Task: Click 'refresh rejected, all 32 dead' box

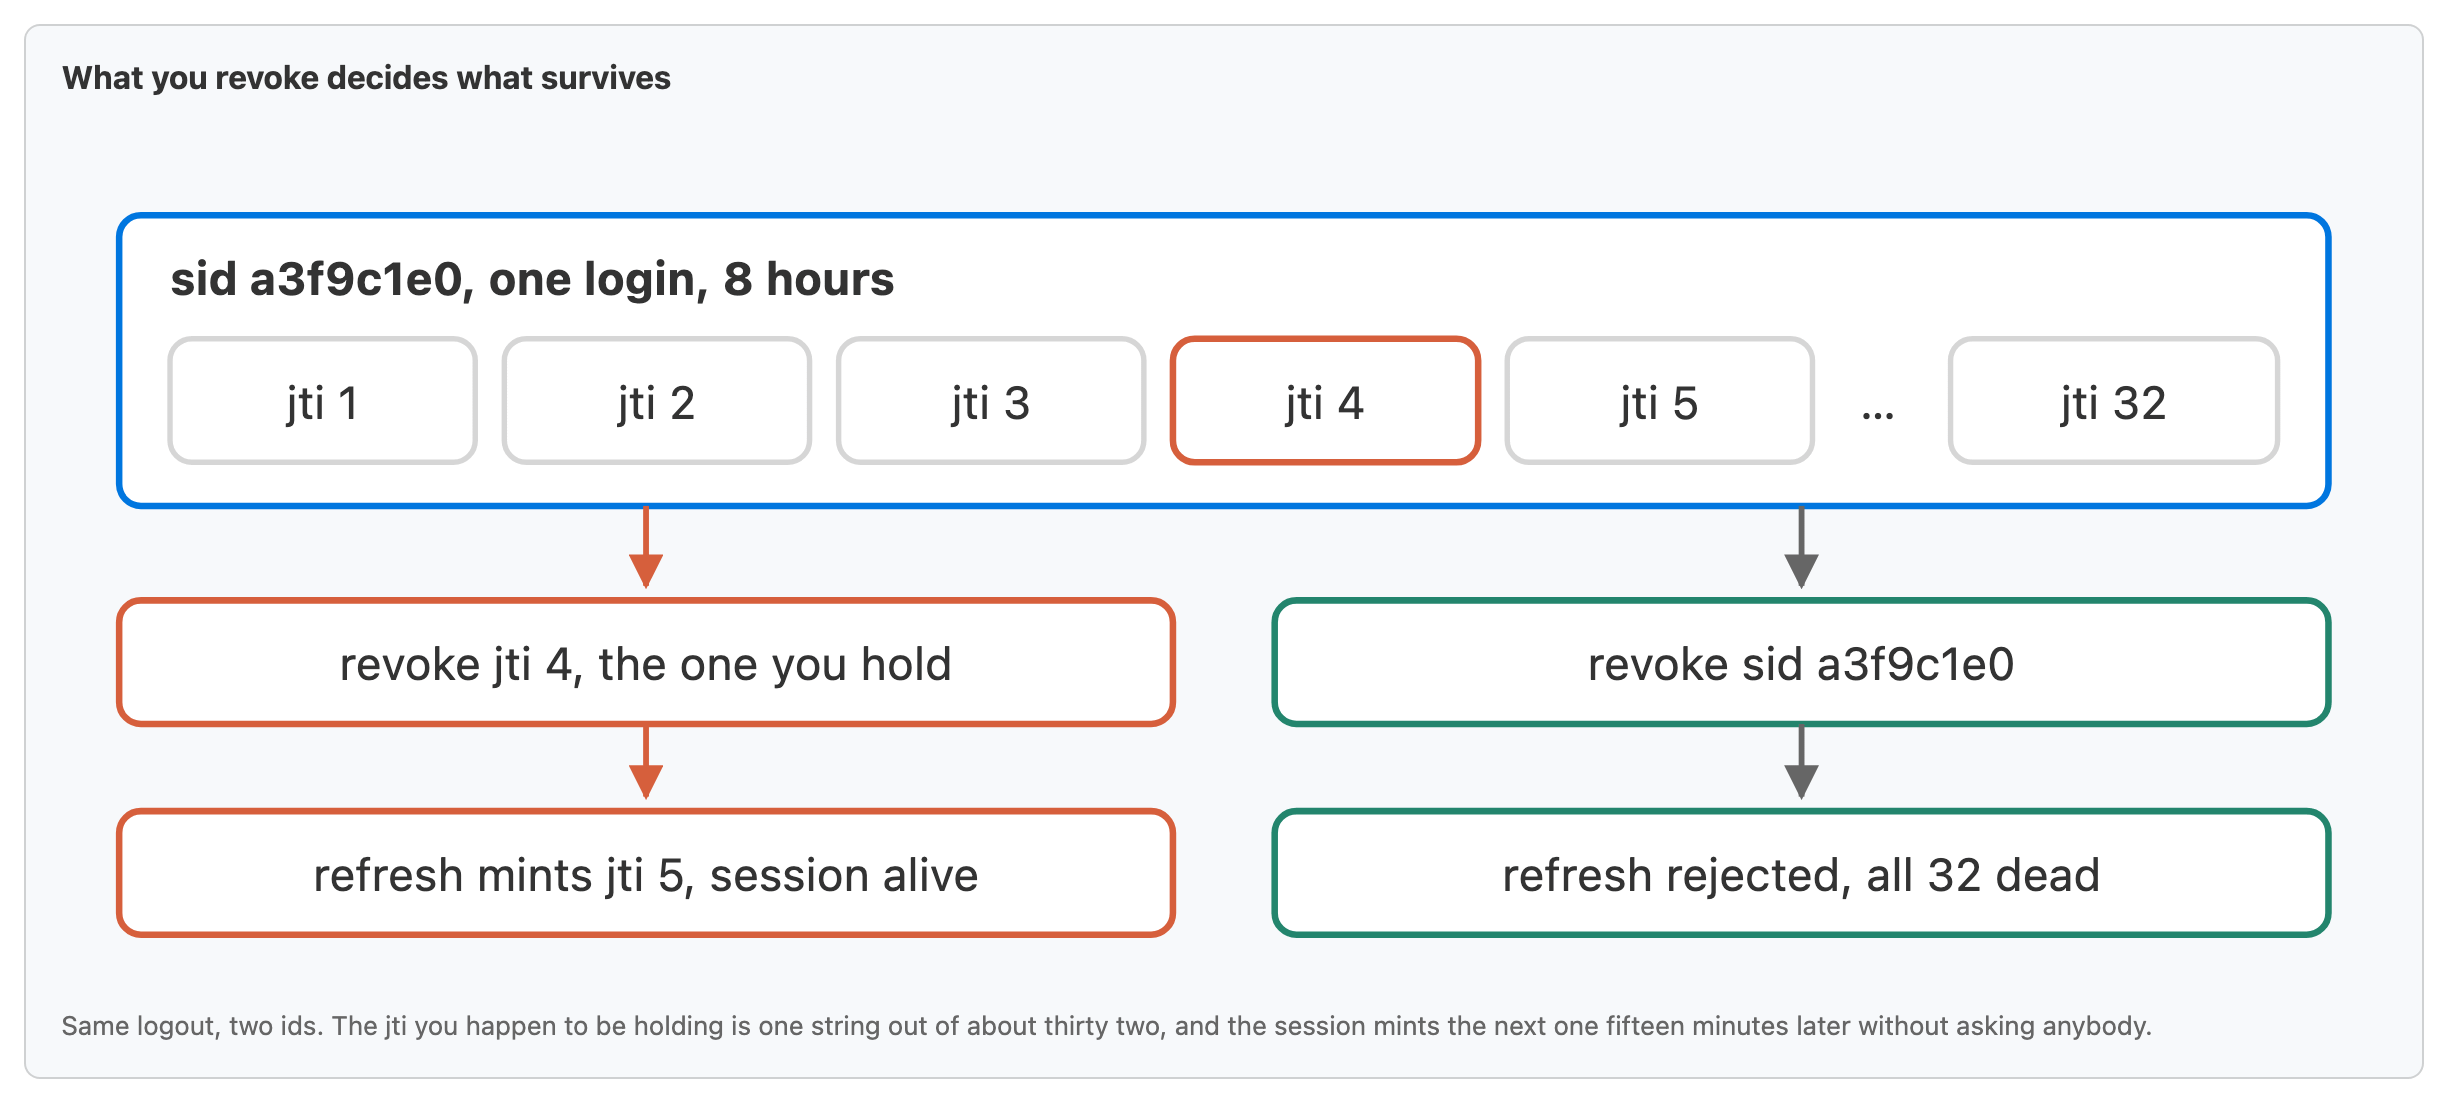Action: pos(1801,874)
